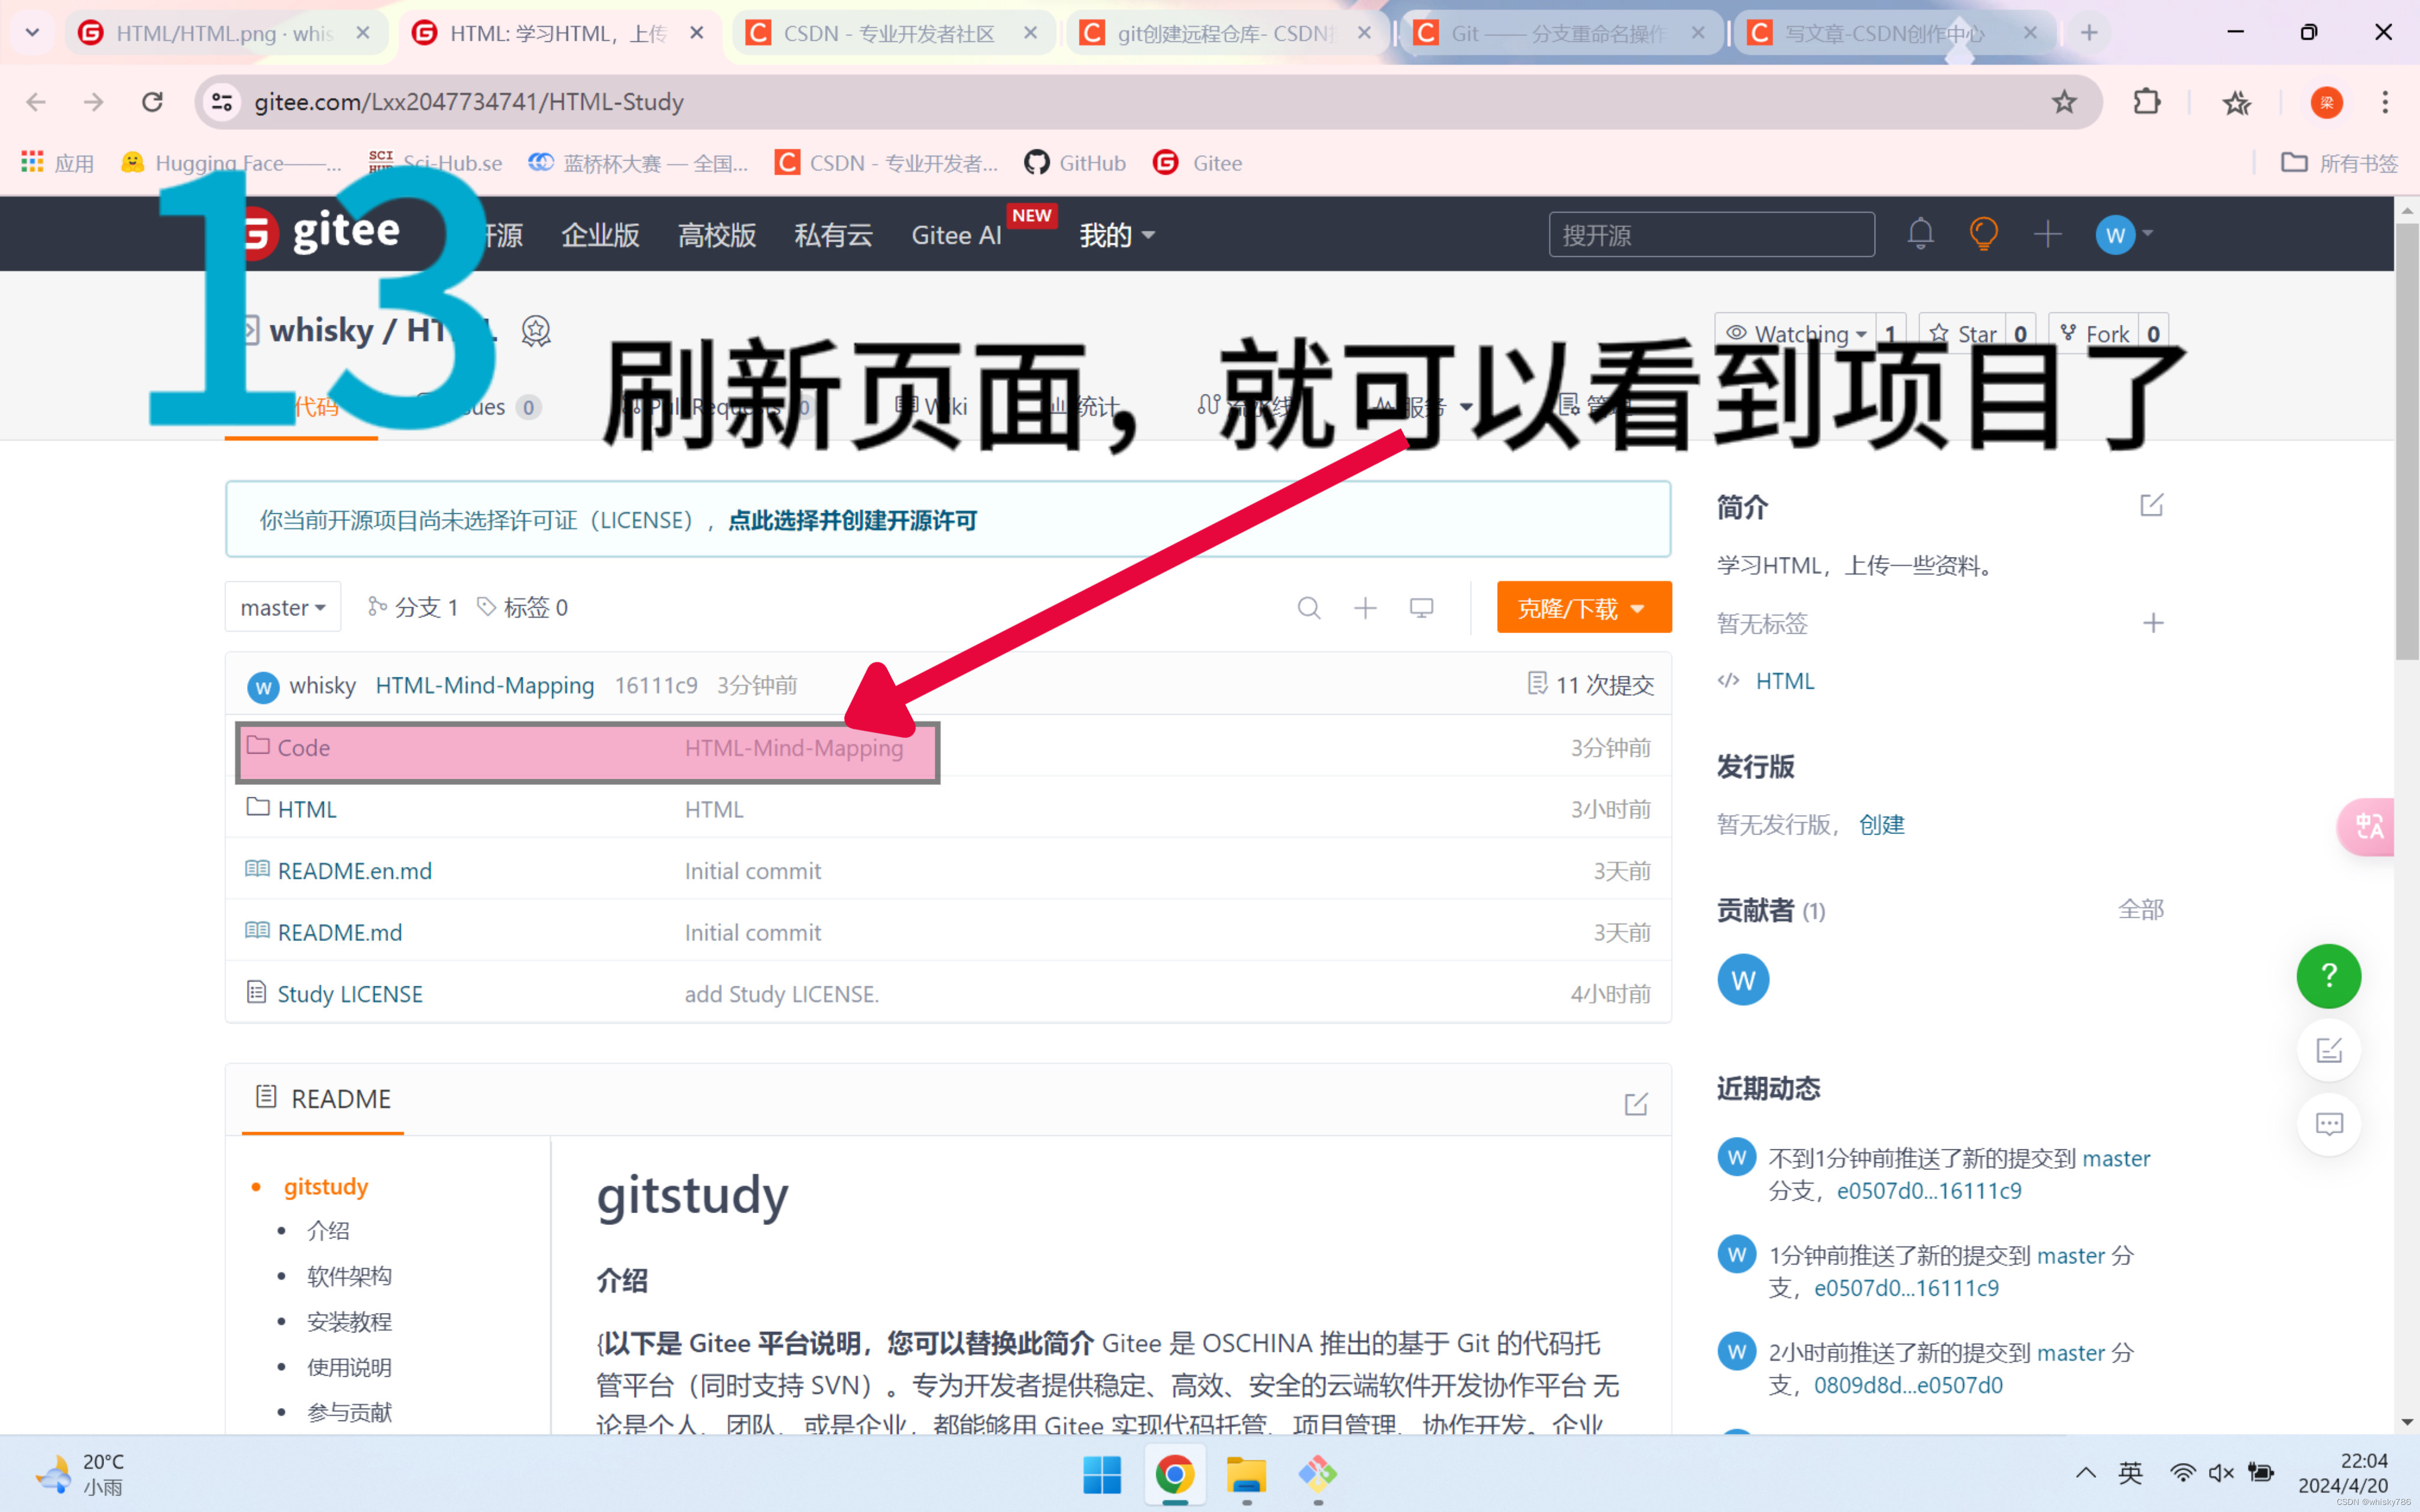Click the orange lightbulb icon in header

tap(1983, 235)
